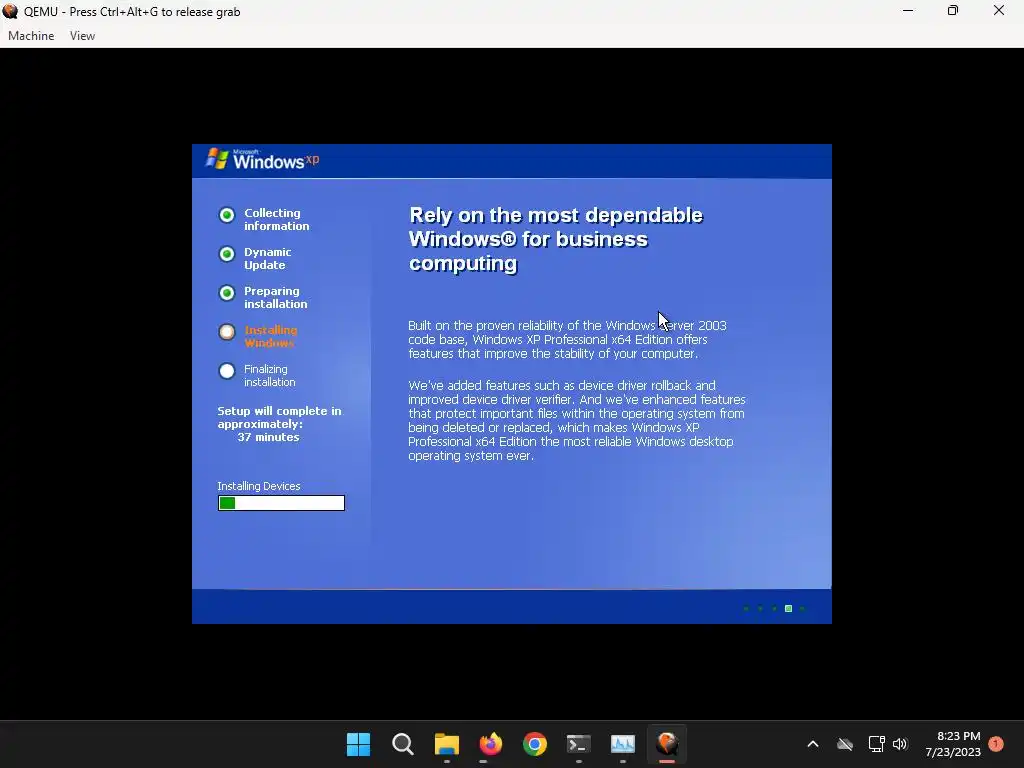Screen dimensions: 1024x768
Task: Open the volume speaker tray icon
Action: pos(900,744)
